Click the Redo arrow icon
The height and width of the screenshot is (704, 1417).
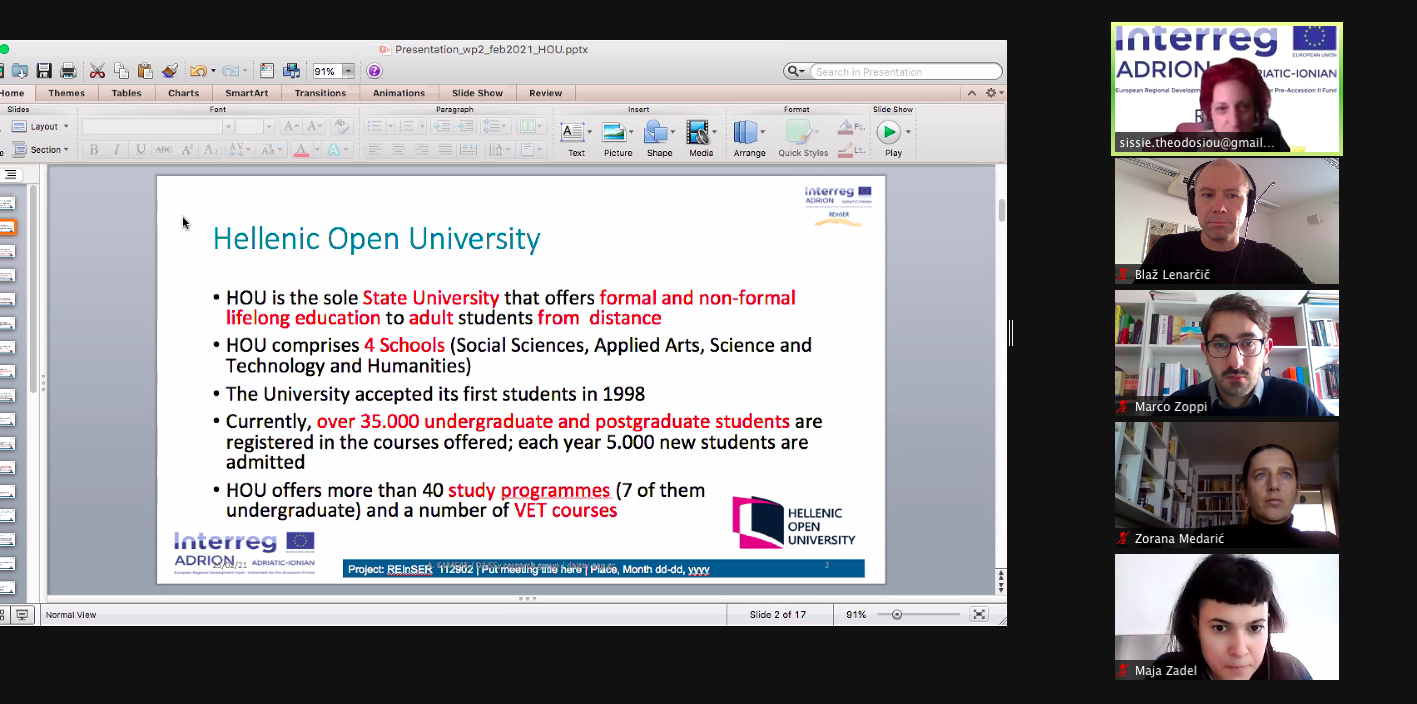pyautogui.click(x=230, y=71)
